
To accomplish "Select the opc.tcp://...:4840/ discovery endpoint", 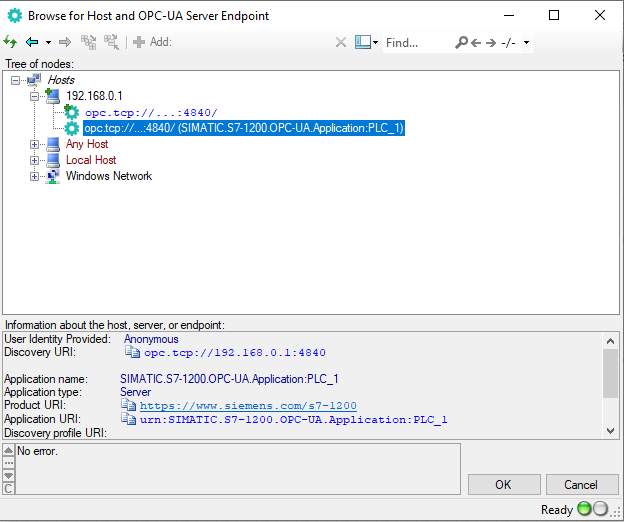I will click(x=151, y=113).
